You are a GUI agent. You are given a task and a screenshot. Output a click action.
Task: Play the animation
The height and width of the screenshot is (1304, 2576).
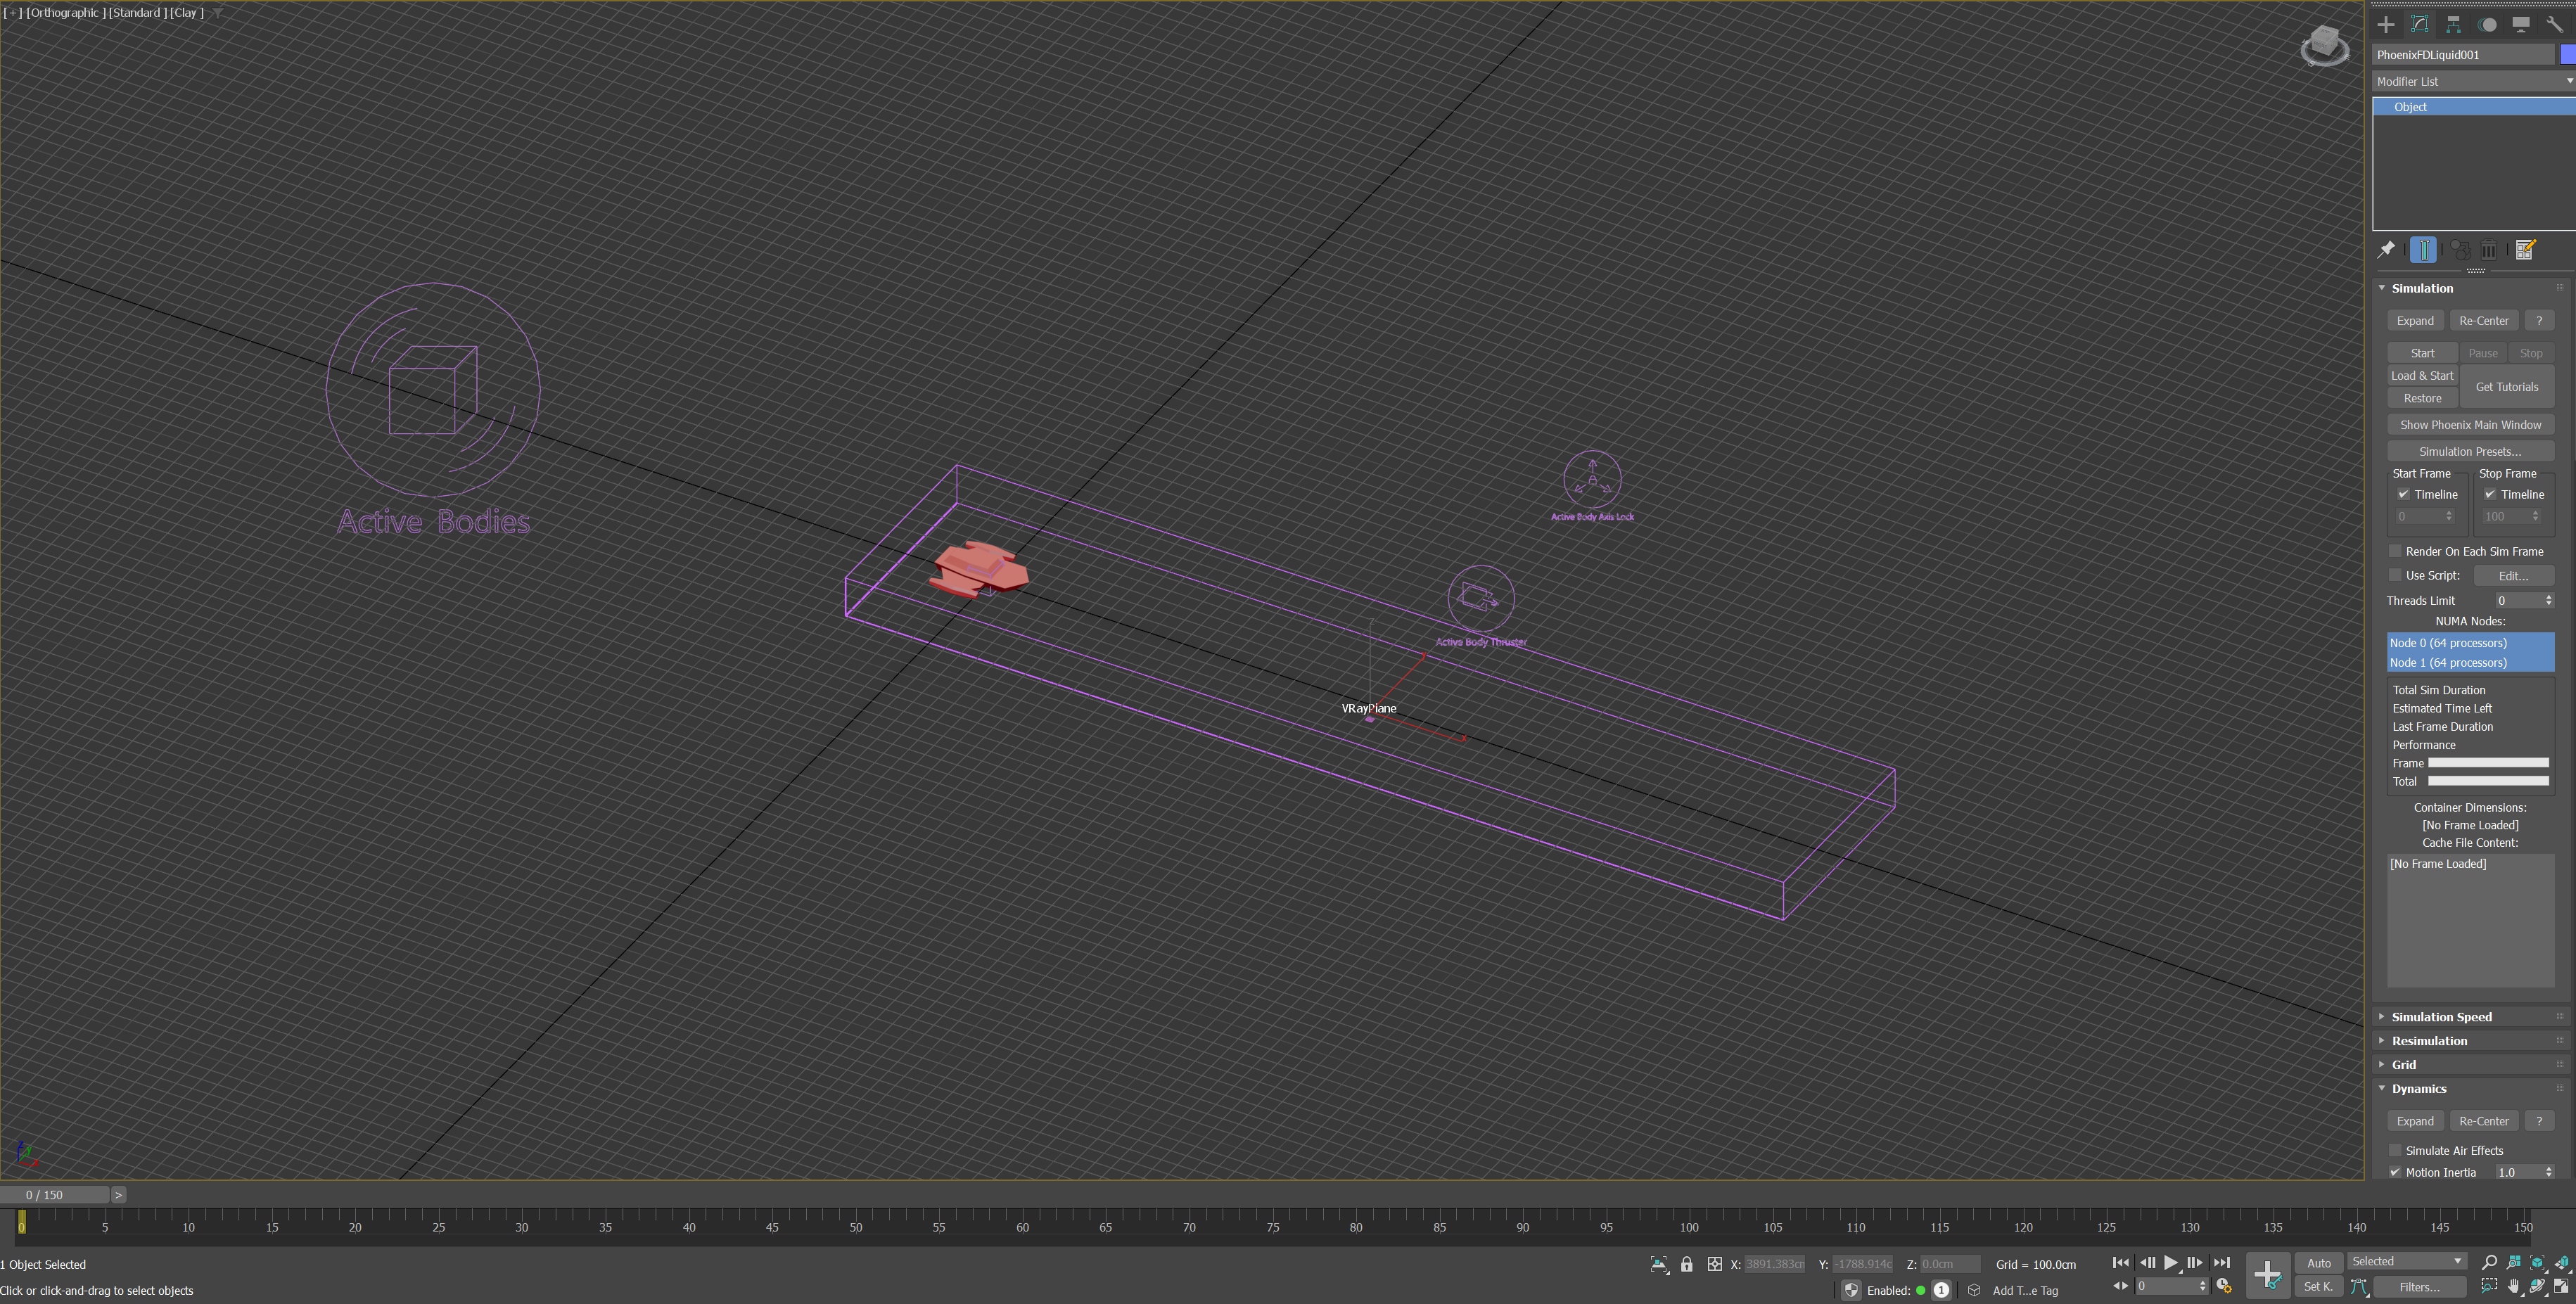tap(2171, 1263)
